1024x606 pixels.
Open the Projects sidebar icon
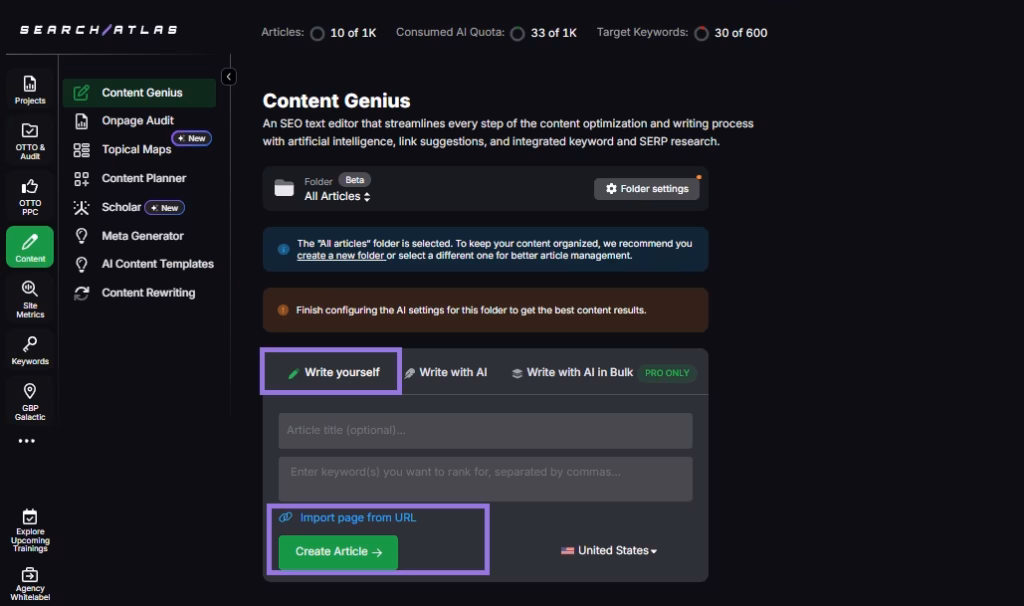(30, 90)
